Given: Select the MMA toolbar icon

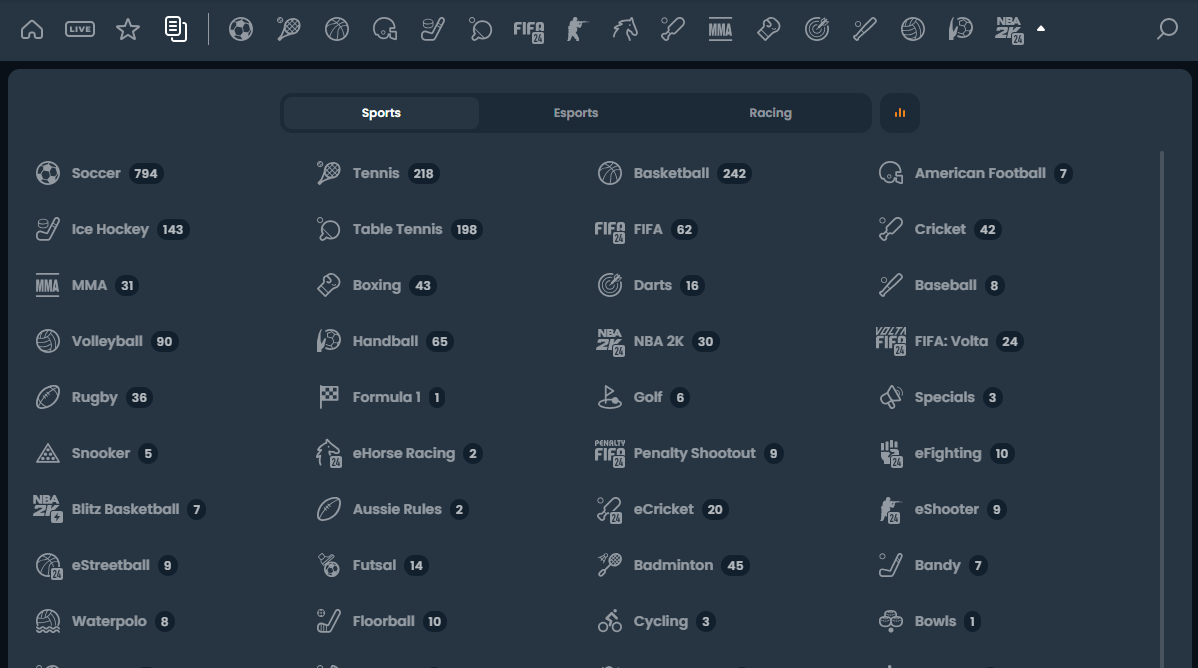Looking at the screenshot, I should click(x=719, y=29).
